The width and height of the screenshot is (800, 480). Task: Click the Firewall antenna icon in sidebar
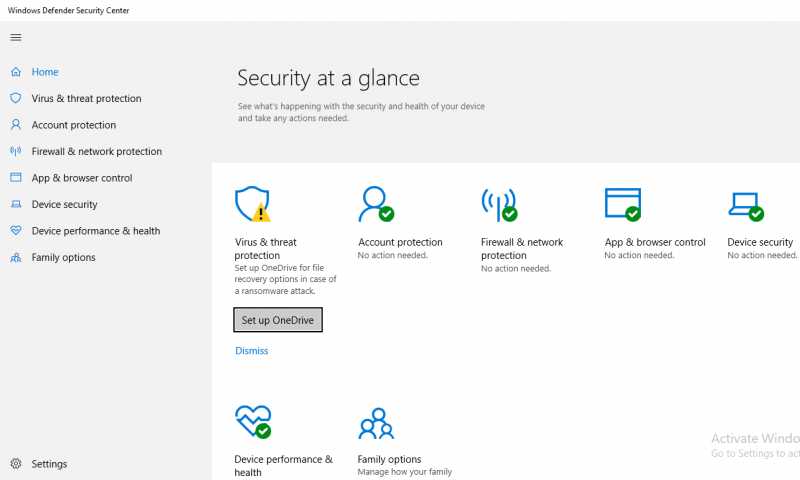tap(16, 151)
